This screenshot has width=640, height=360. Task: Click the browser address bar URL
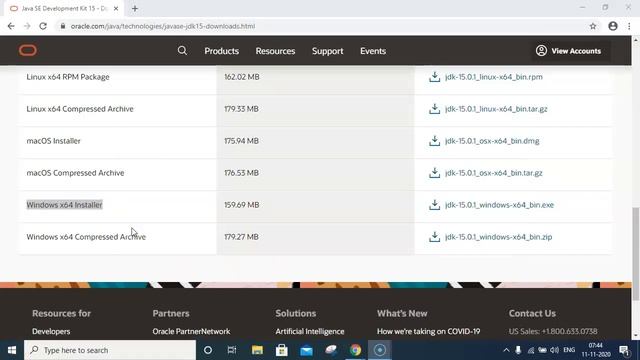(x=163, y=26)
